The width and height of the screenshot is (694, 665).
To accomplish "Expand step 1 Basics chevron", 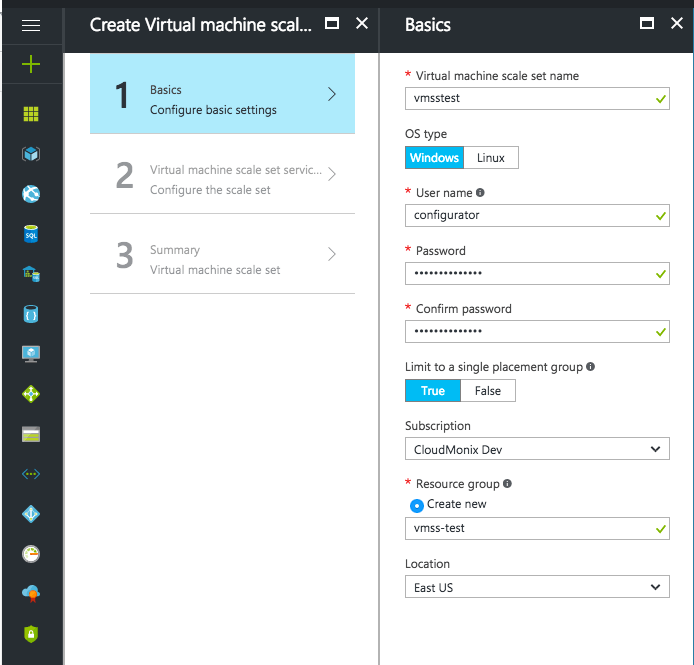I will [332, 94].
